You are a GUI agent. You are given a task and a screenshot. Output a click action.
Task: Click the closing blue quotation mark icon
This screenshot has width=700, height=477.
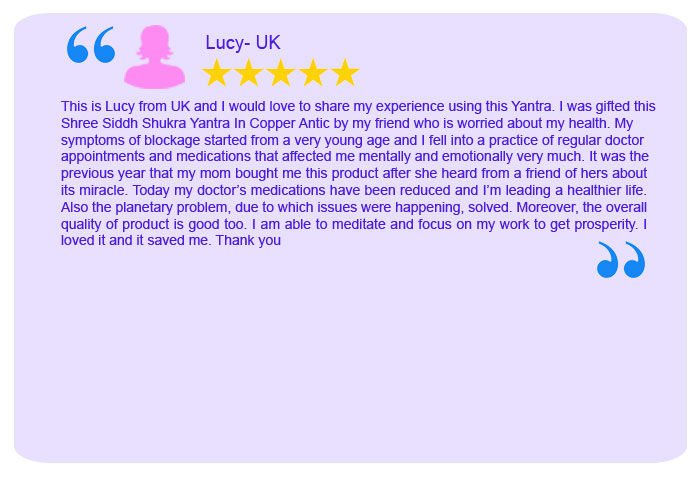pos(621,260)
